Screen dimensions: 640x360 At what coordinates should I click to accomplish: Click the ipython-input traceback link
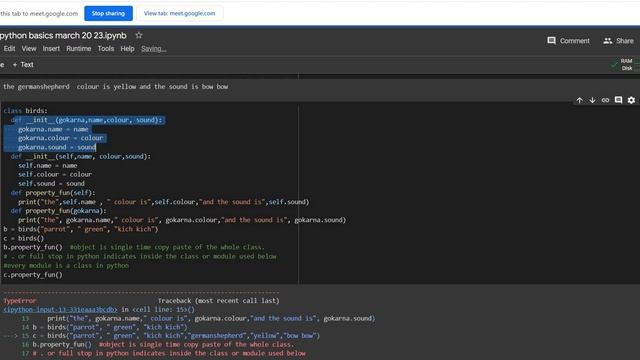60,309
